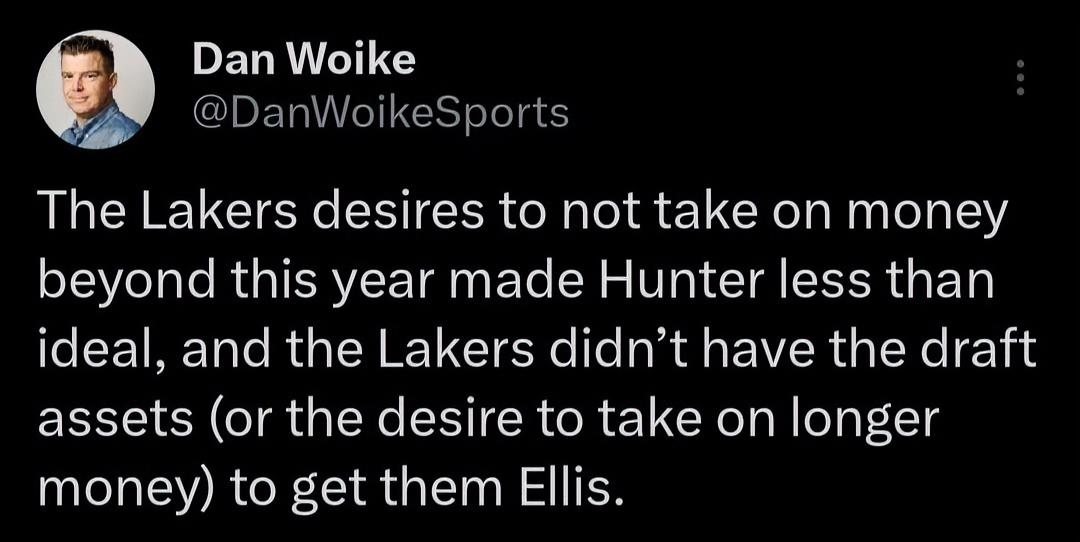
Task: Open the Dan Woike display name
Action: 304,61
